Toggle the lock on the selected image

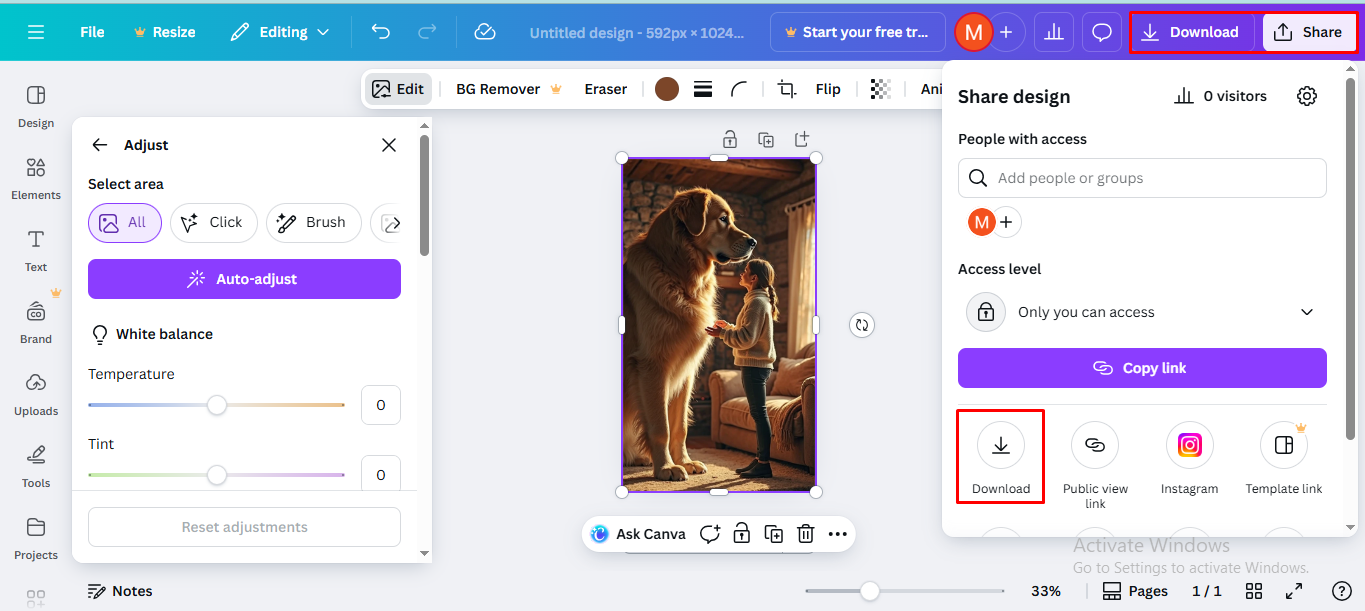point(741,534)
